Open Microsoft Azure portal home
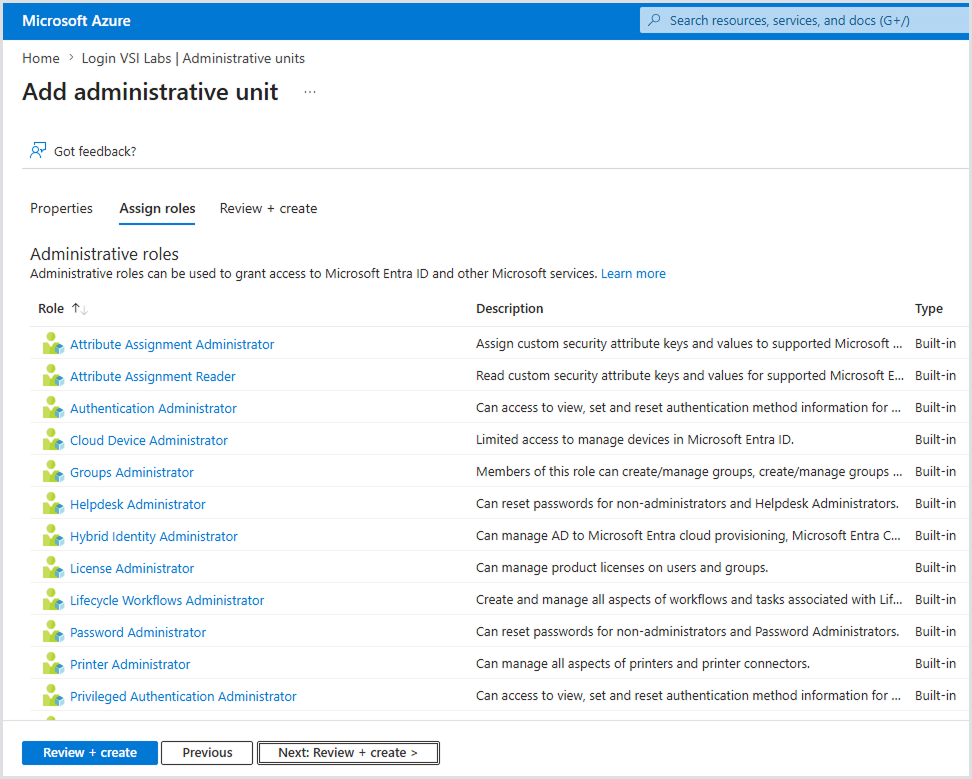Screen dimensions: 972x779 tap(76, 20)
